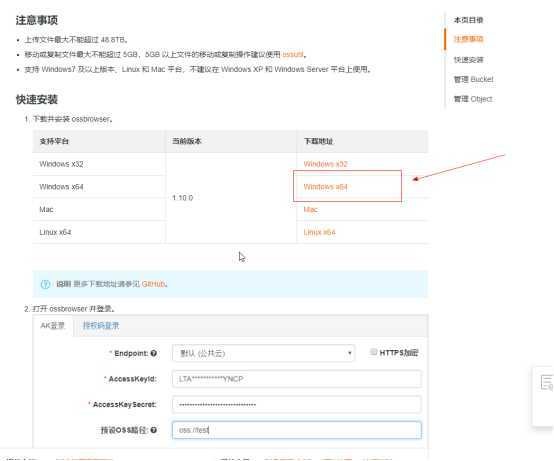Jump to 管理 Object in page contents
Image resolution: width=554 pixels, height=461 pixels.
point(473,99)
